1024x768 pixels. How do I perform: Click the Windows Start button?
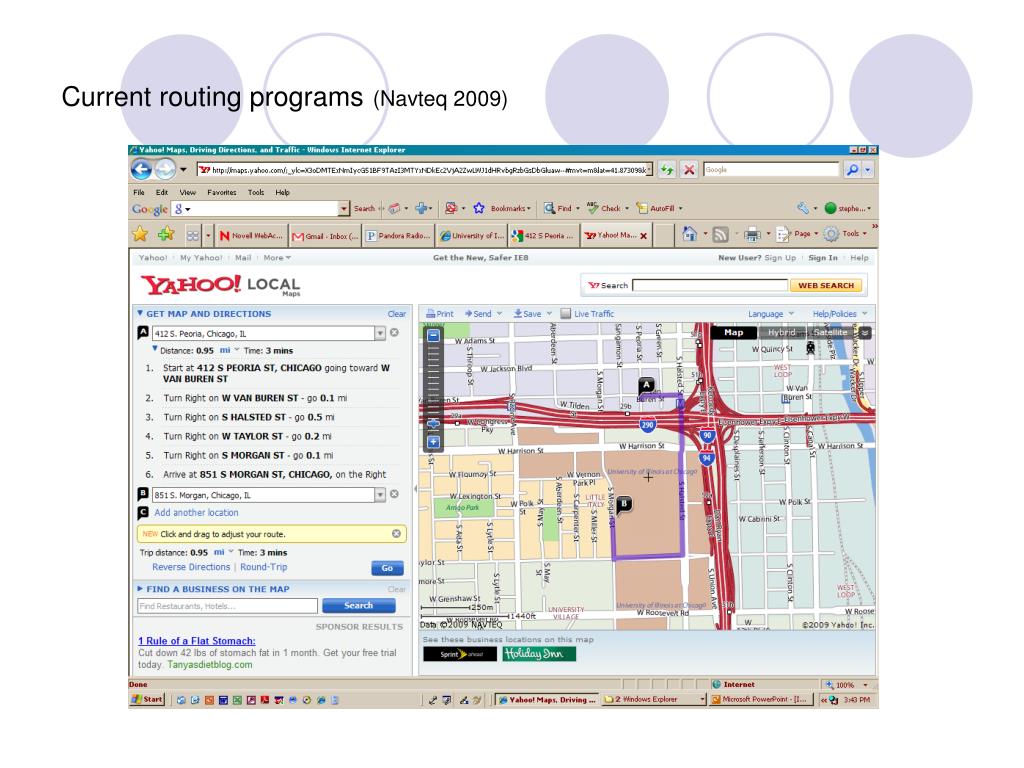tap(146, 699)
